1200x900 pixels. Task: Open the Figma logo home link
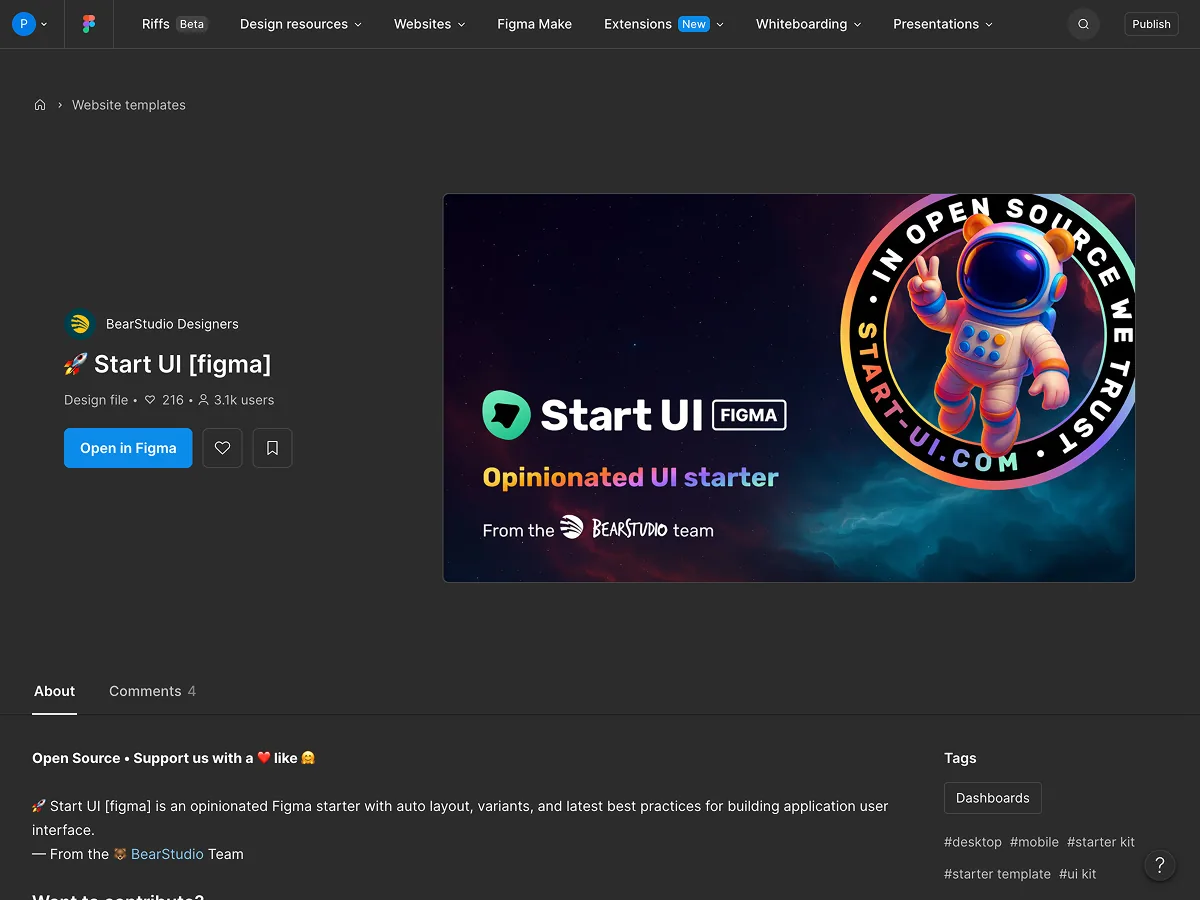[x=89, y=24]
